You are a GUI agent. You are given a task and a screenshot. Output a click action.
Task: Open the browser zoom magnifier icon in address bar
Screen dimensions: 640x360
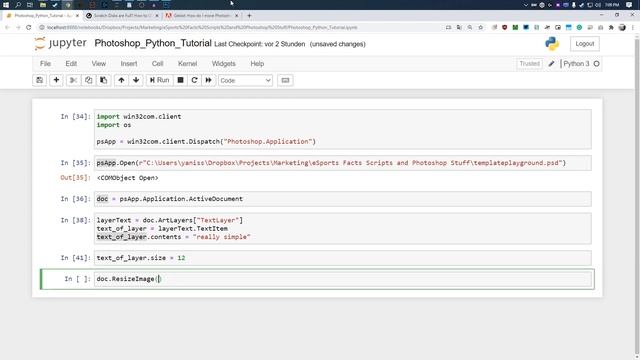(x=470, y=27)
